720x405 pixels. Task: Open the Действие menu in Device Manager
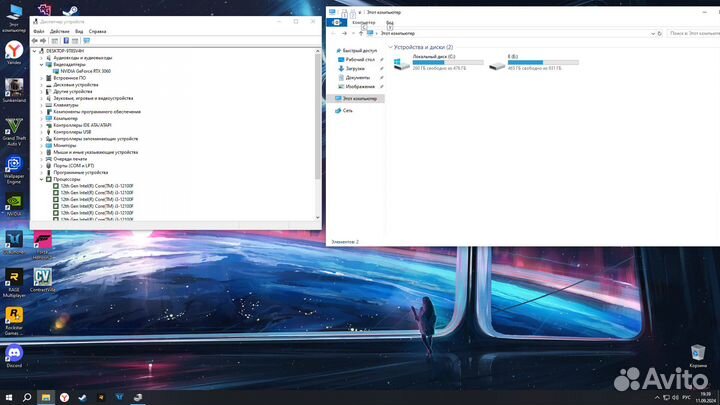click(59, 31)
